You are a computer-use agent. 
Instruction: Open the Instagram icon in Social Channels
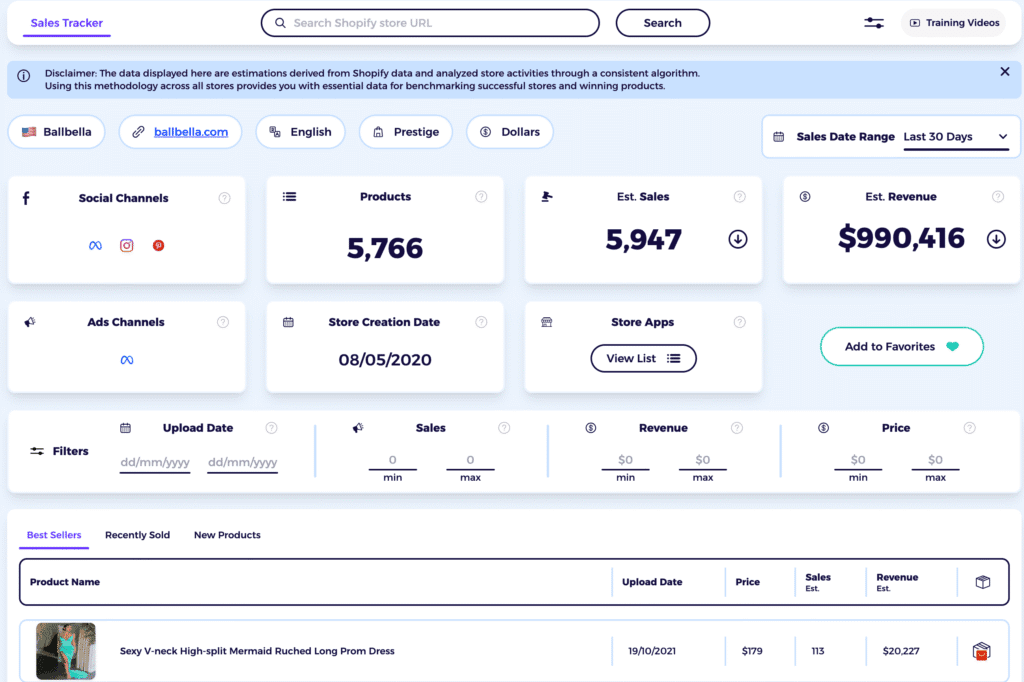(126, 244)
